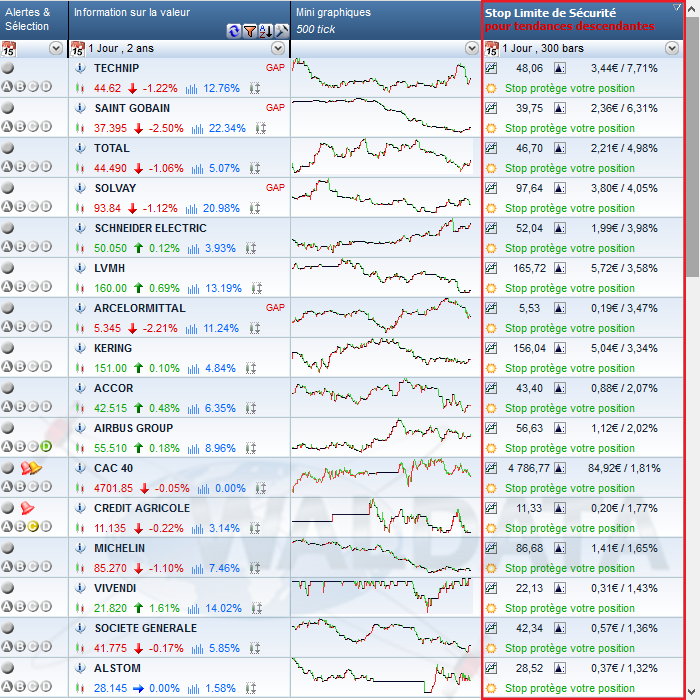Click MICHELIN price 85.270
Image resolution: width=700 pixels, height=700 pixels.
[110, 568]
